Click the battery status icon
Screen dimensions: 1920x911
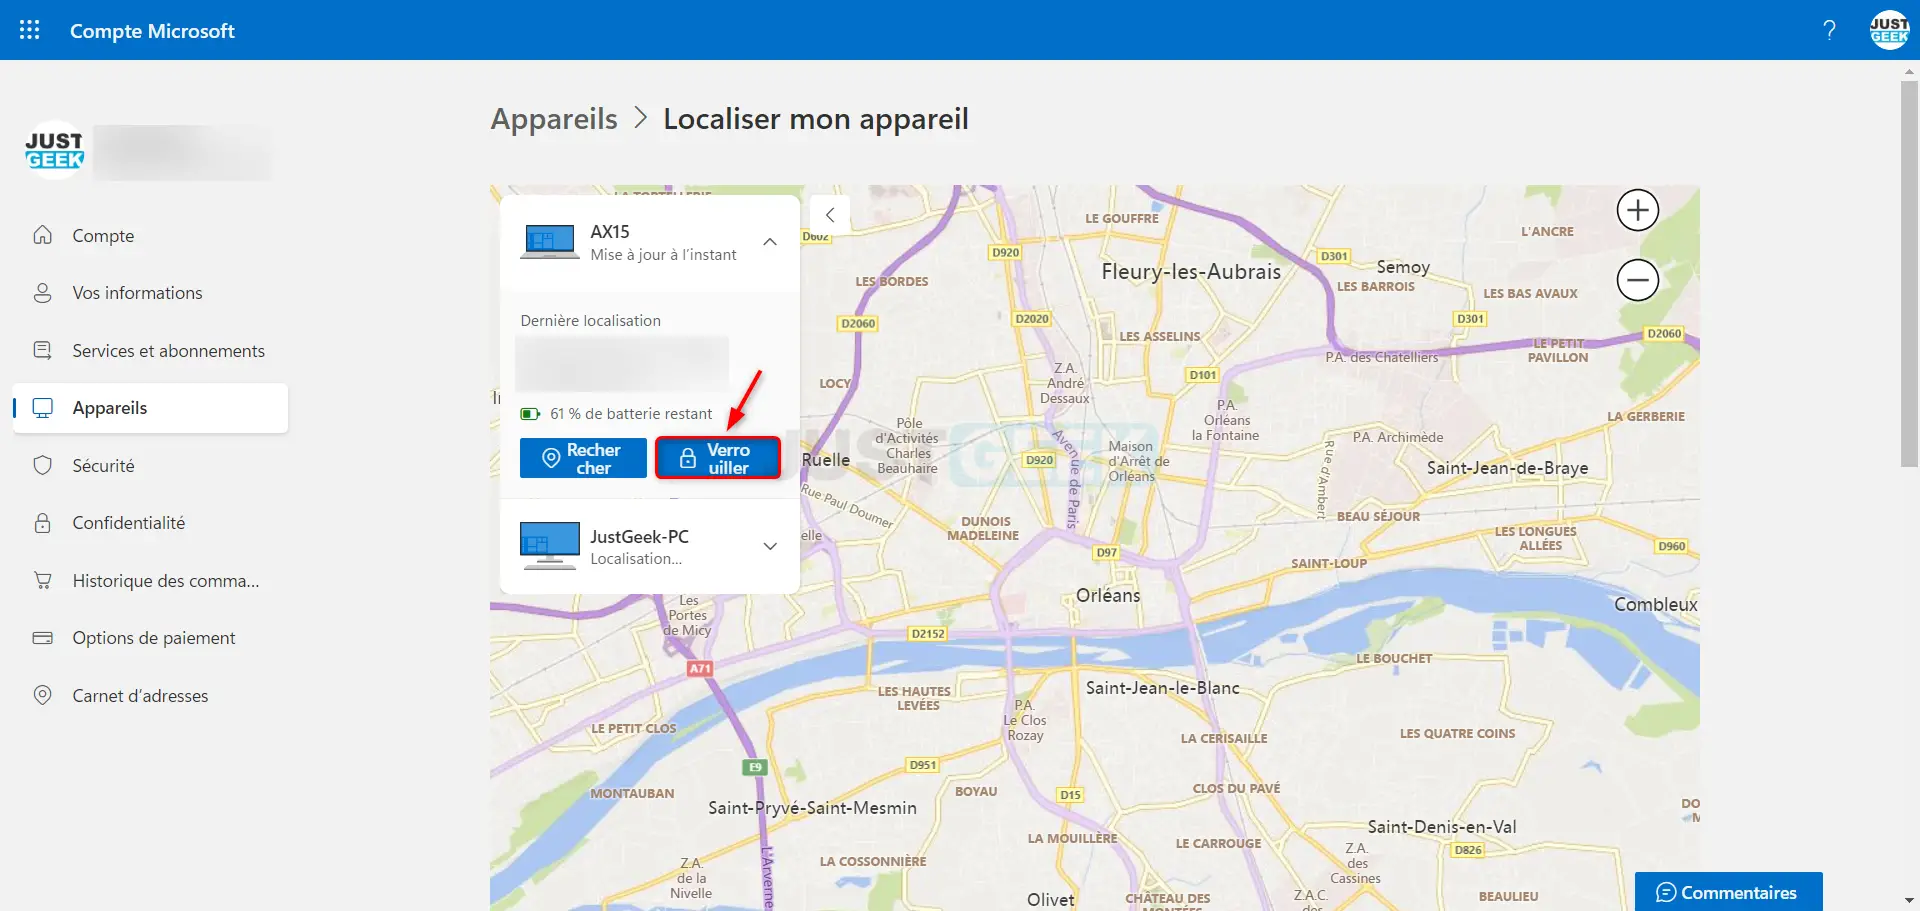pos(530,414)
